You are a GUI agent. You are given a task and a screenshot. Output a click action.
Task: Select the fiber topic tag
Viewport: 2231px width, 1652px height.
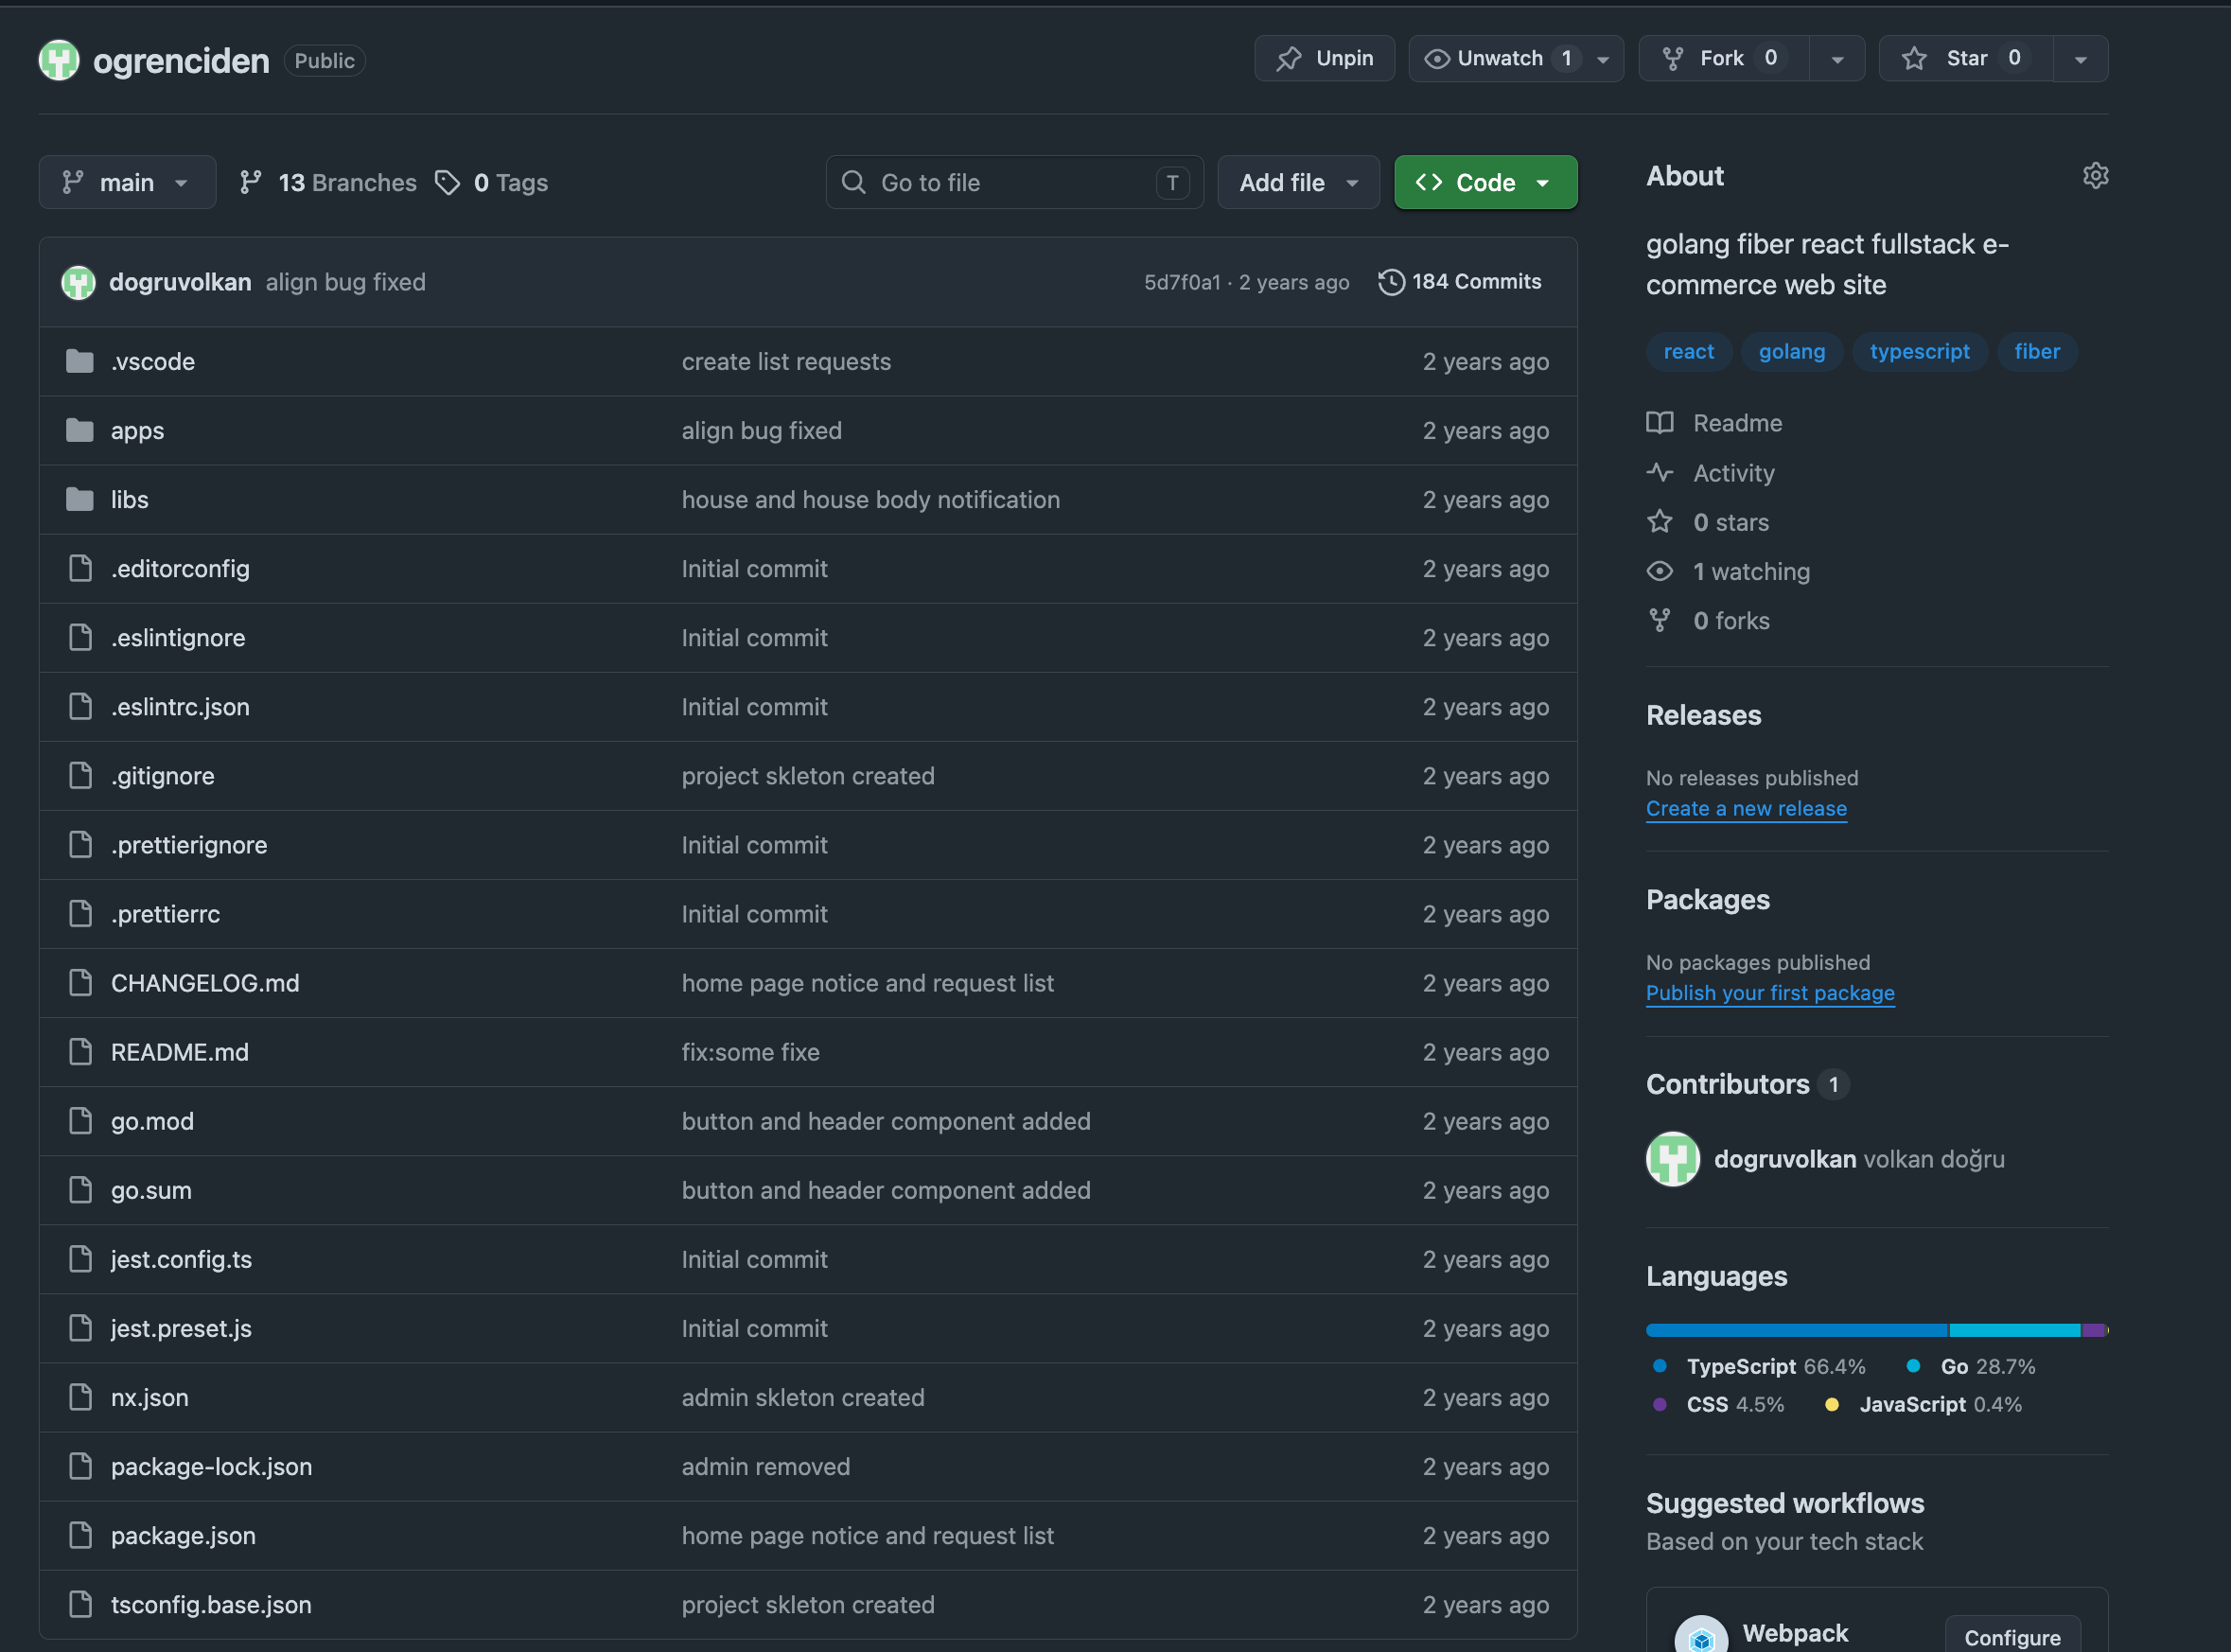(x=2037, y=351)
